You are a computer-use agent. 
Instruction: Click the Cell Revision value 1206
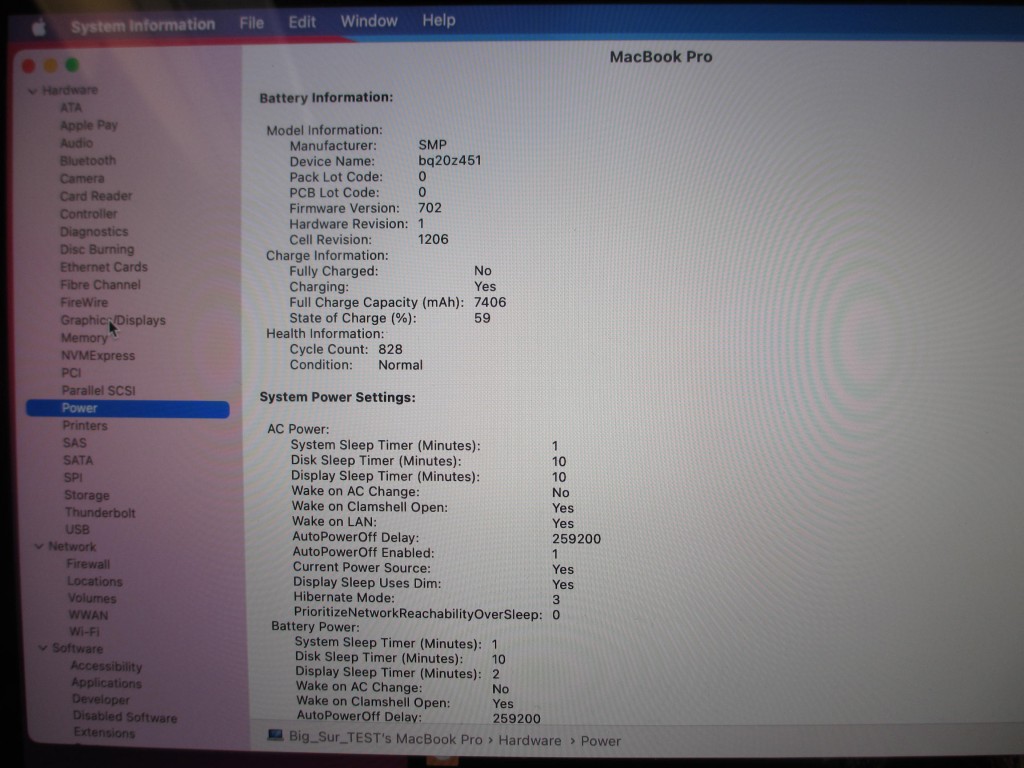433,240
